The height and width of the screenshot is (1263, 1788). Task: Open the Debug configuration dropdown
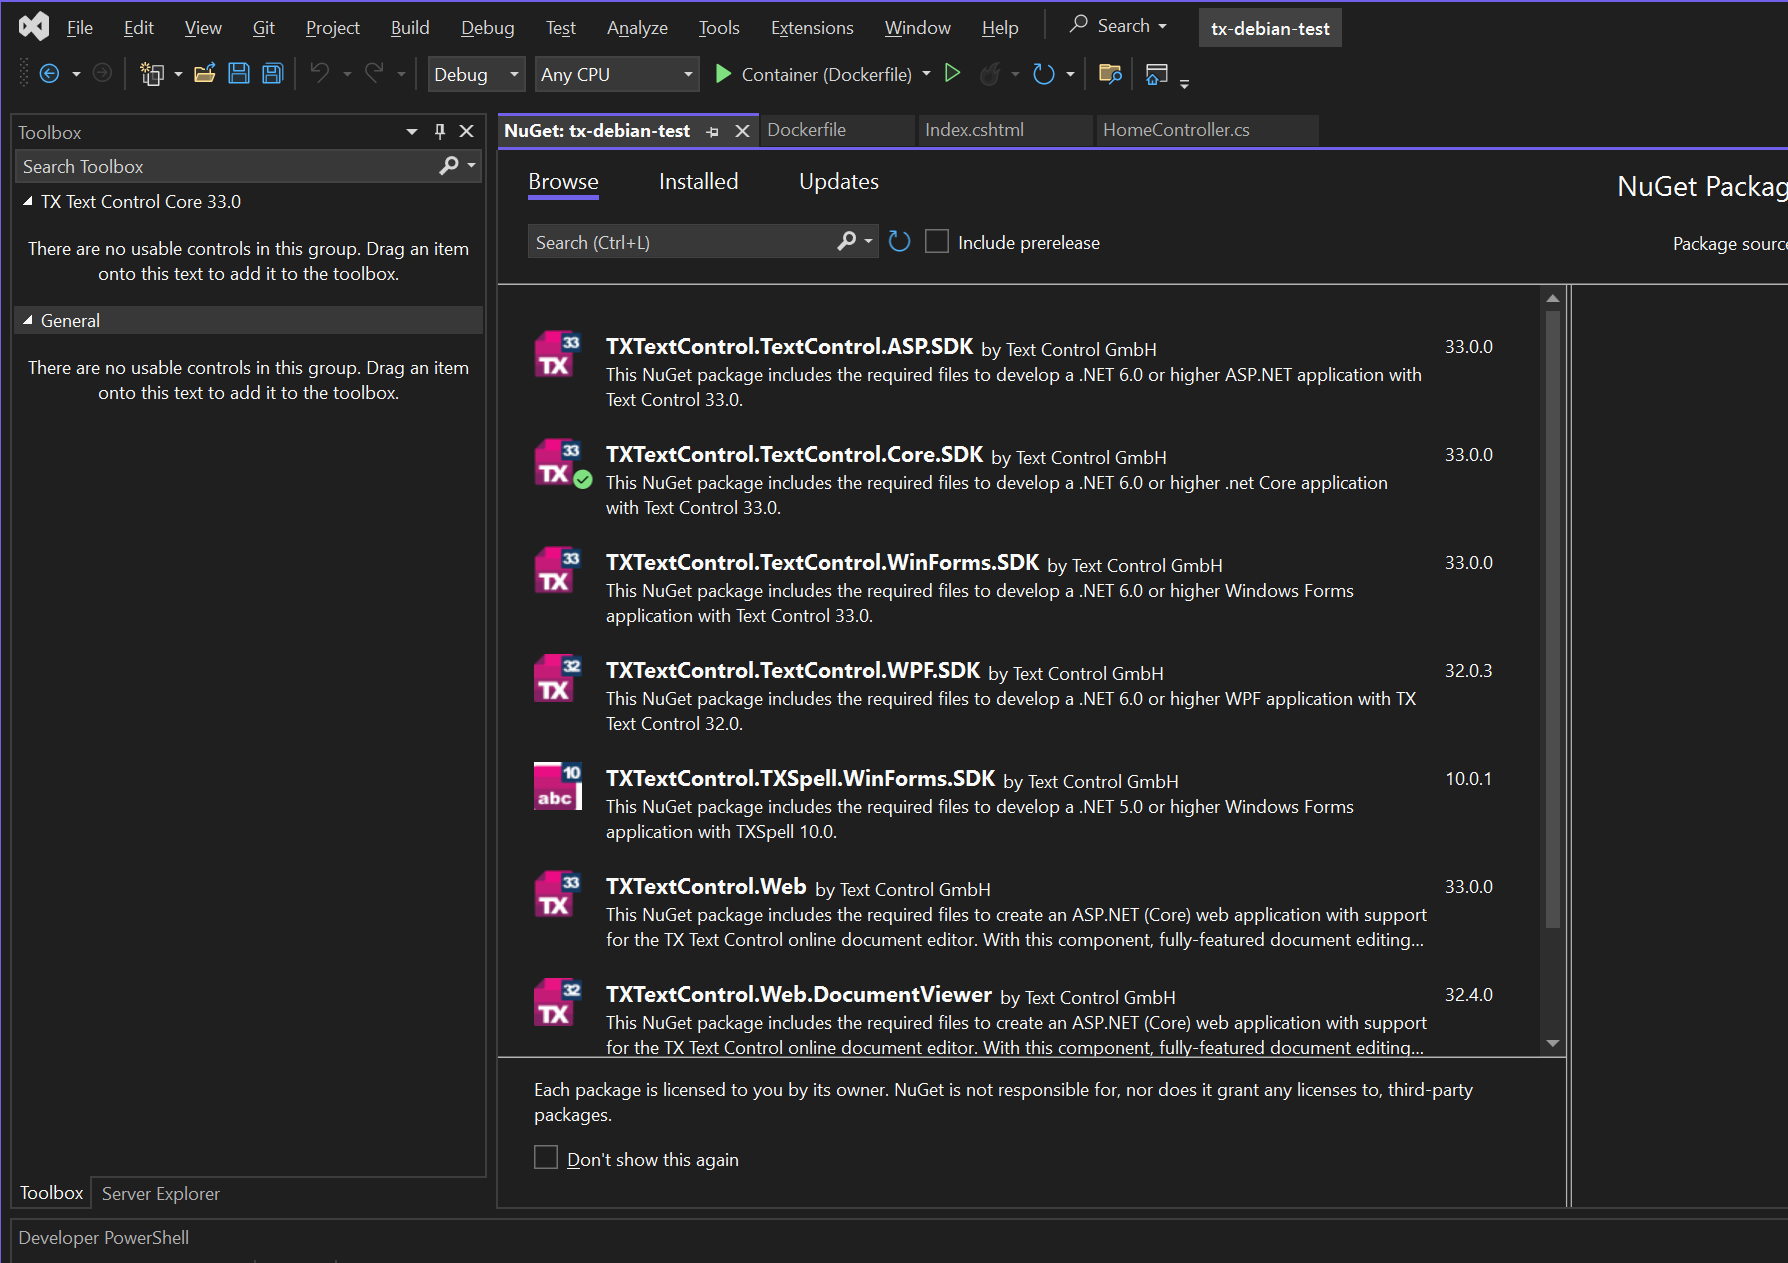pyautogui.click(x=476, y=74)
